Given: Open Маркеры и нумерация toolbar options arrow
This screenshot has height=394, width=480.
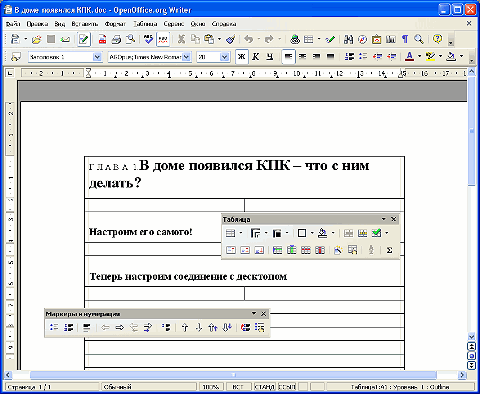Looking at the screenshot, I should 254,313.
